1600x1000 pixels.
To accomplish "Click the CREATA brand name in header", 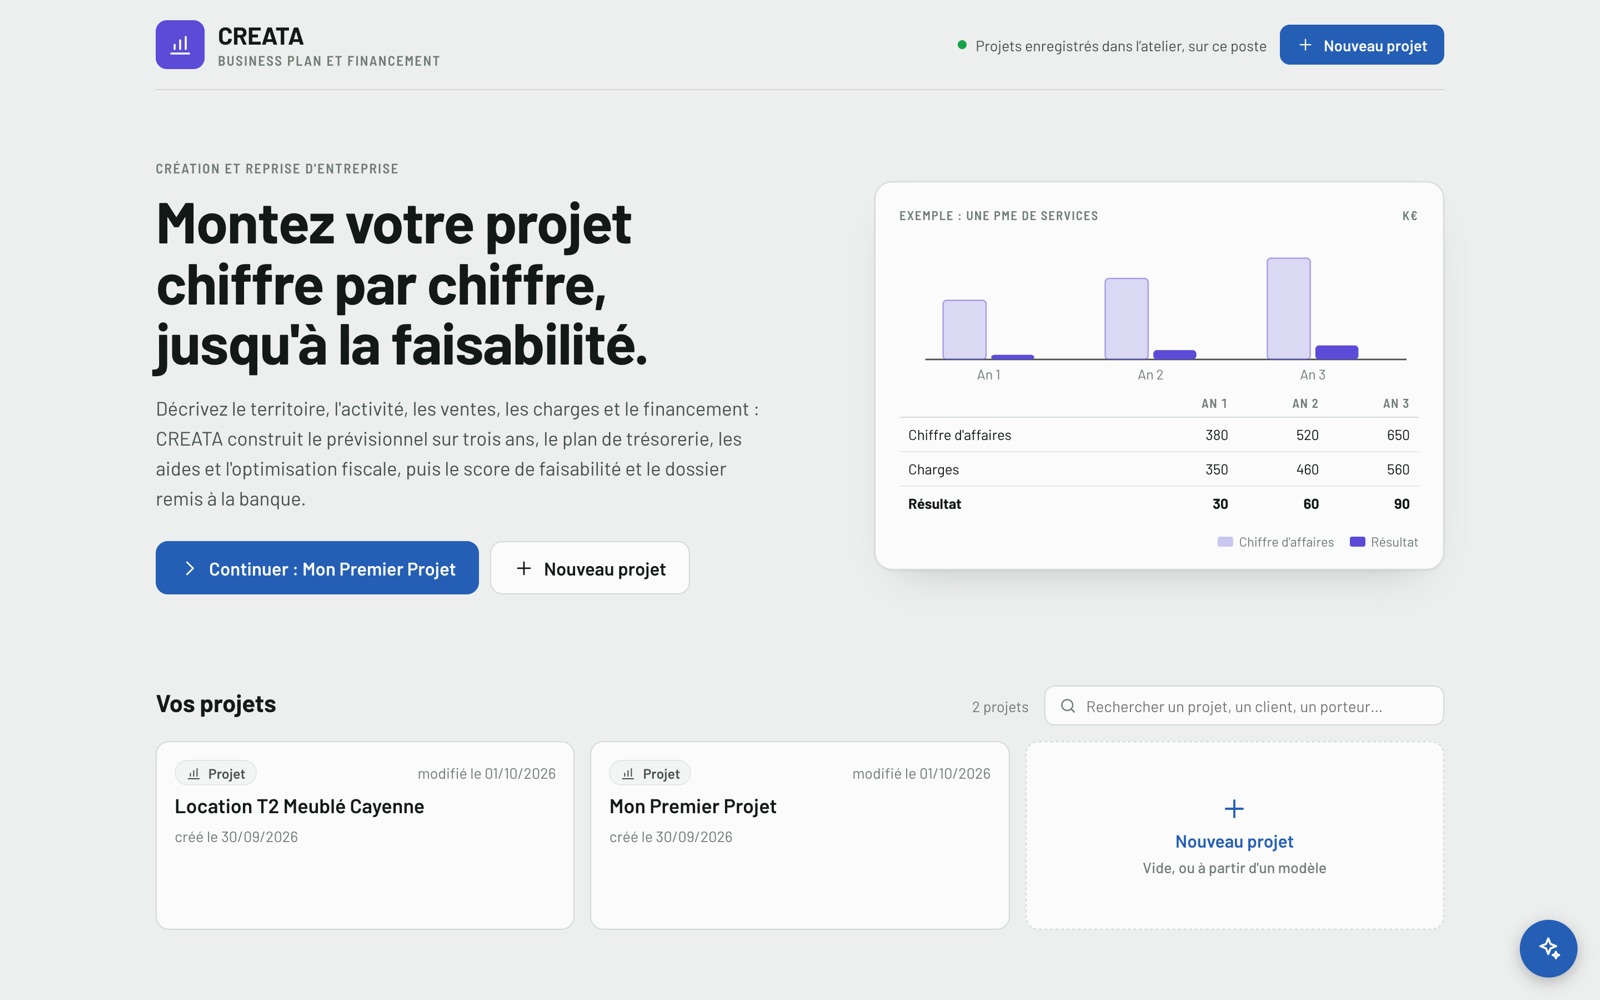I will (x=261, y=36).
